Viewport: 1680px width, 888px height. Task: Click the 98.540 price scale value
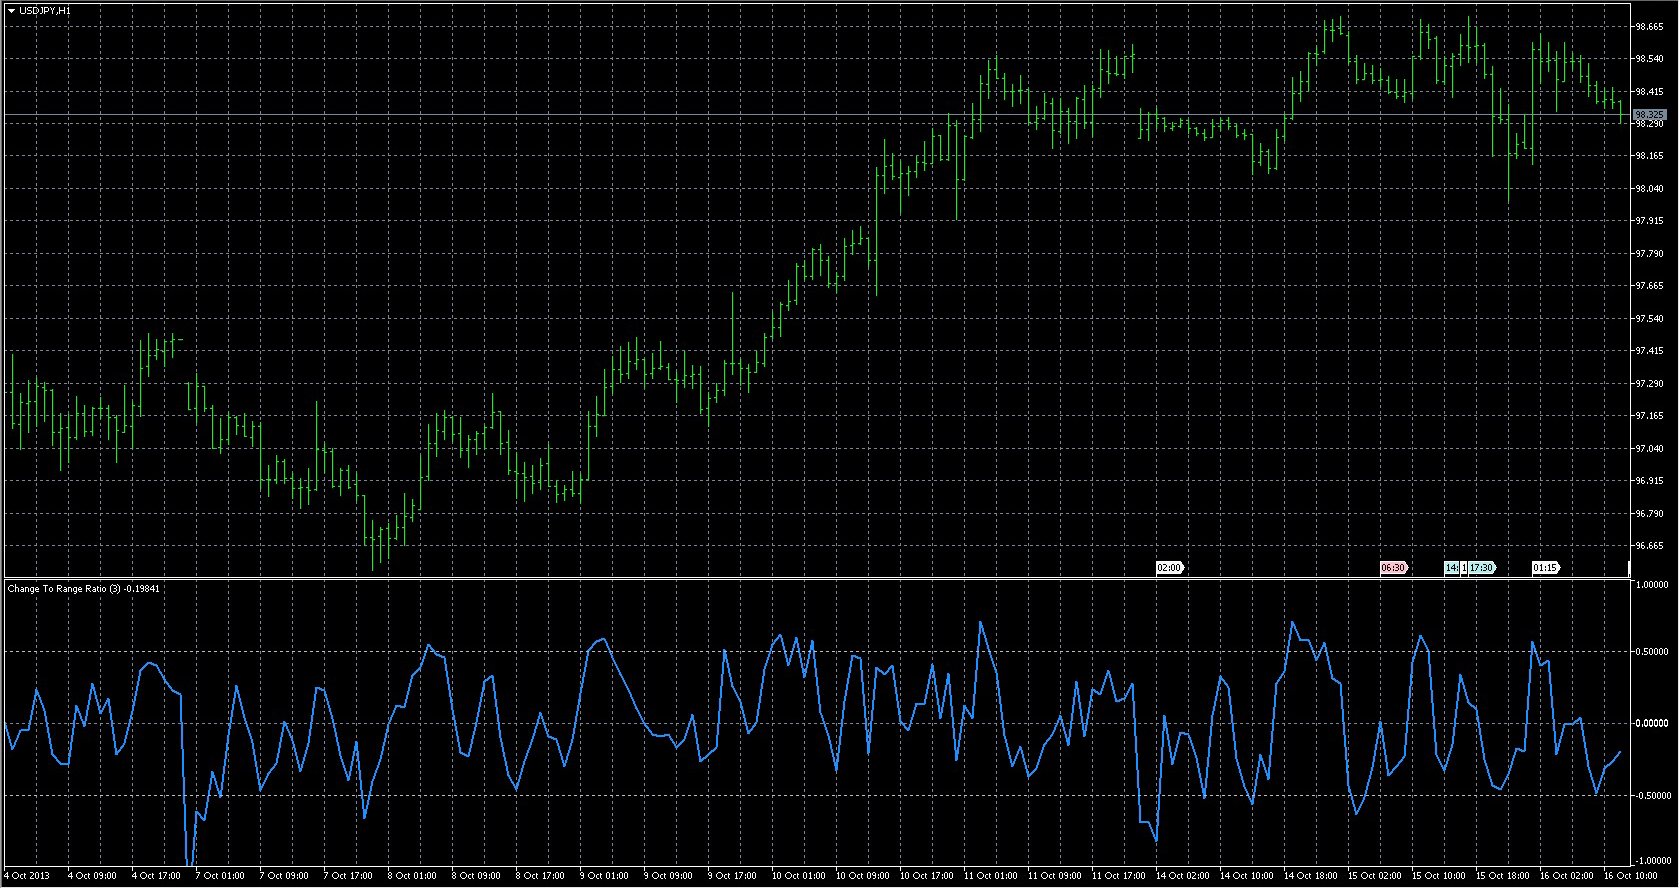[1648, 59]
